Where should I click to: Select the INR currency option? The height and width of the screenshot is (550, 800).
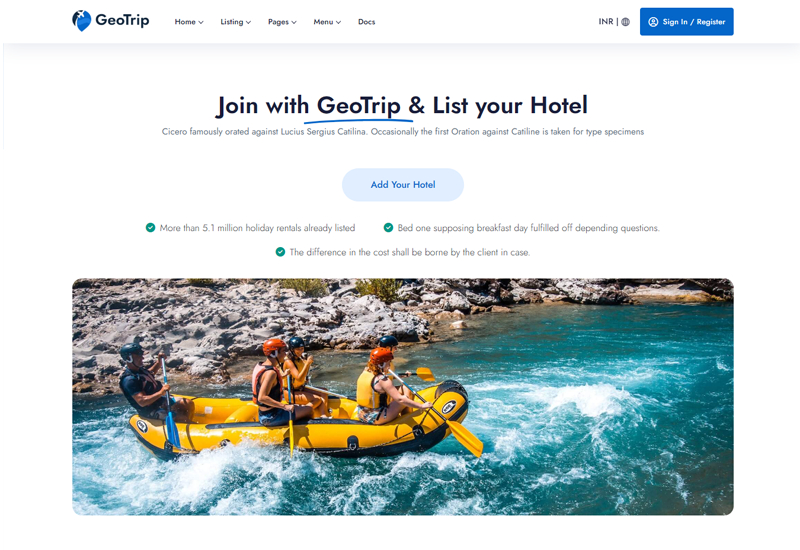pos(606,21)
